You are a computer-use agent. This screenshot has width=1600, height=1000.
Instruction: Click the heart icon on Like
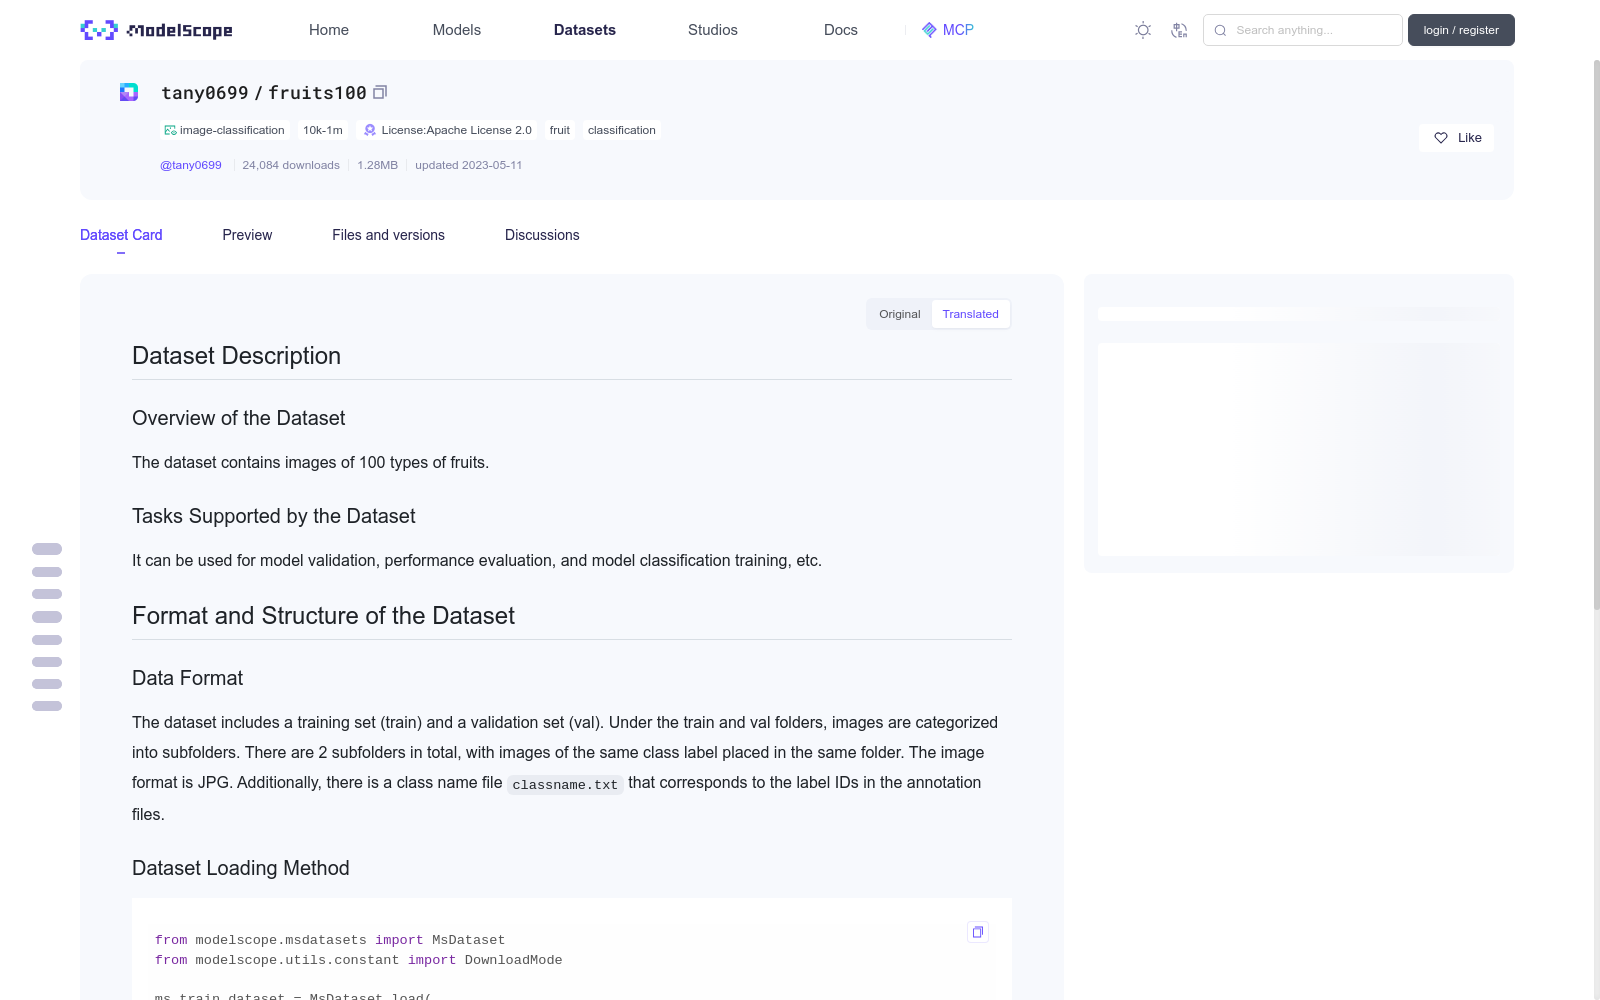(x=1441, y=138)
